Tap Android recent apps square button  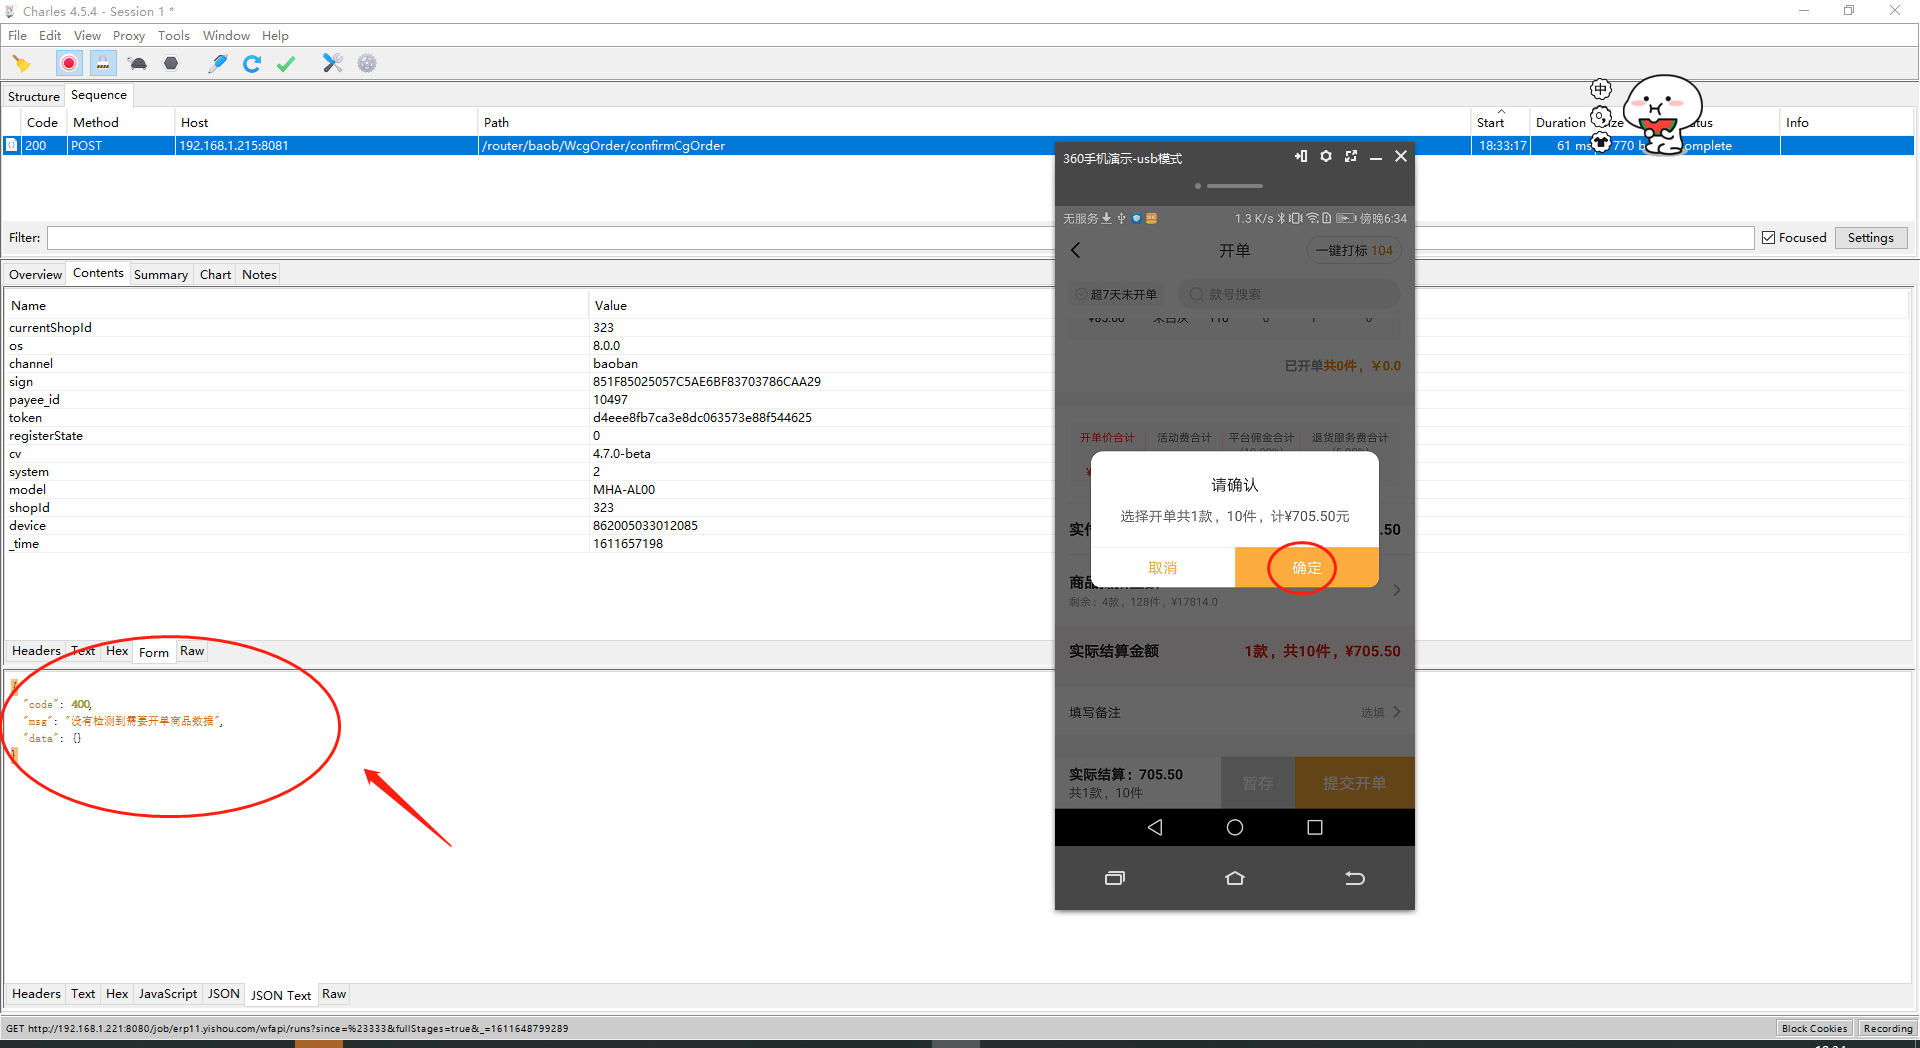click(1315, 827)
